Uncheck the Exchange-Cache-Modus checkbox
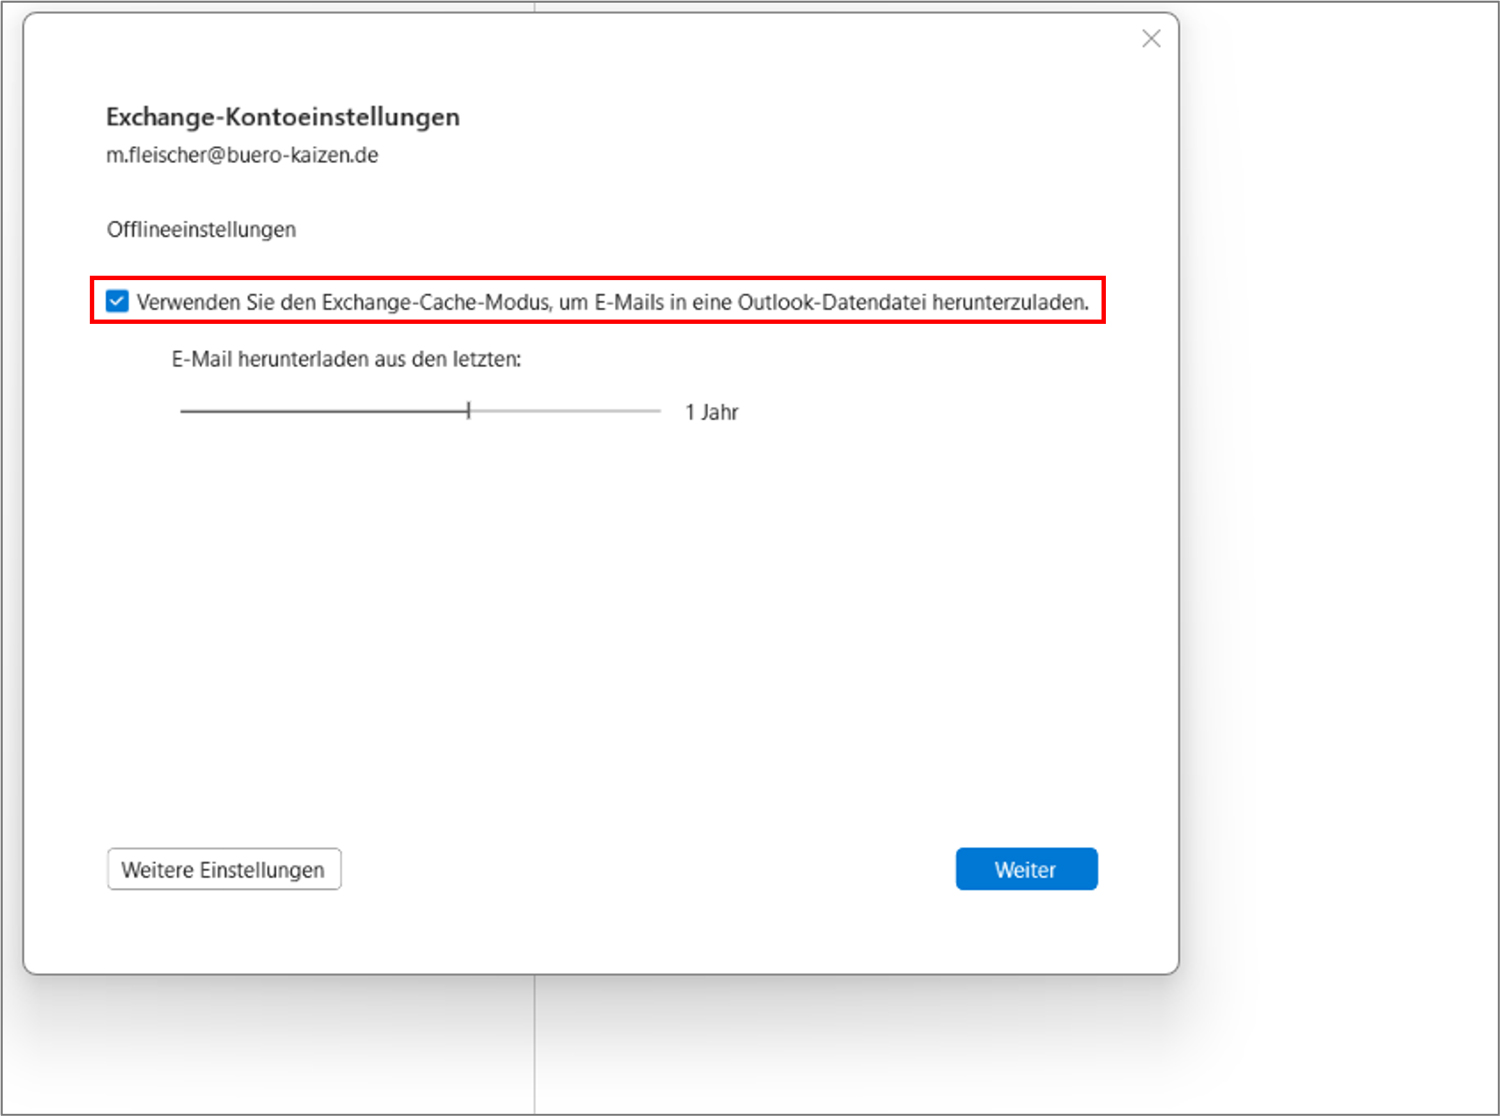The image size is (1500, 1116). click(117, 301)
